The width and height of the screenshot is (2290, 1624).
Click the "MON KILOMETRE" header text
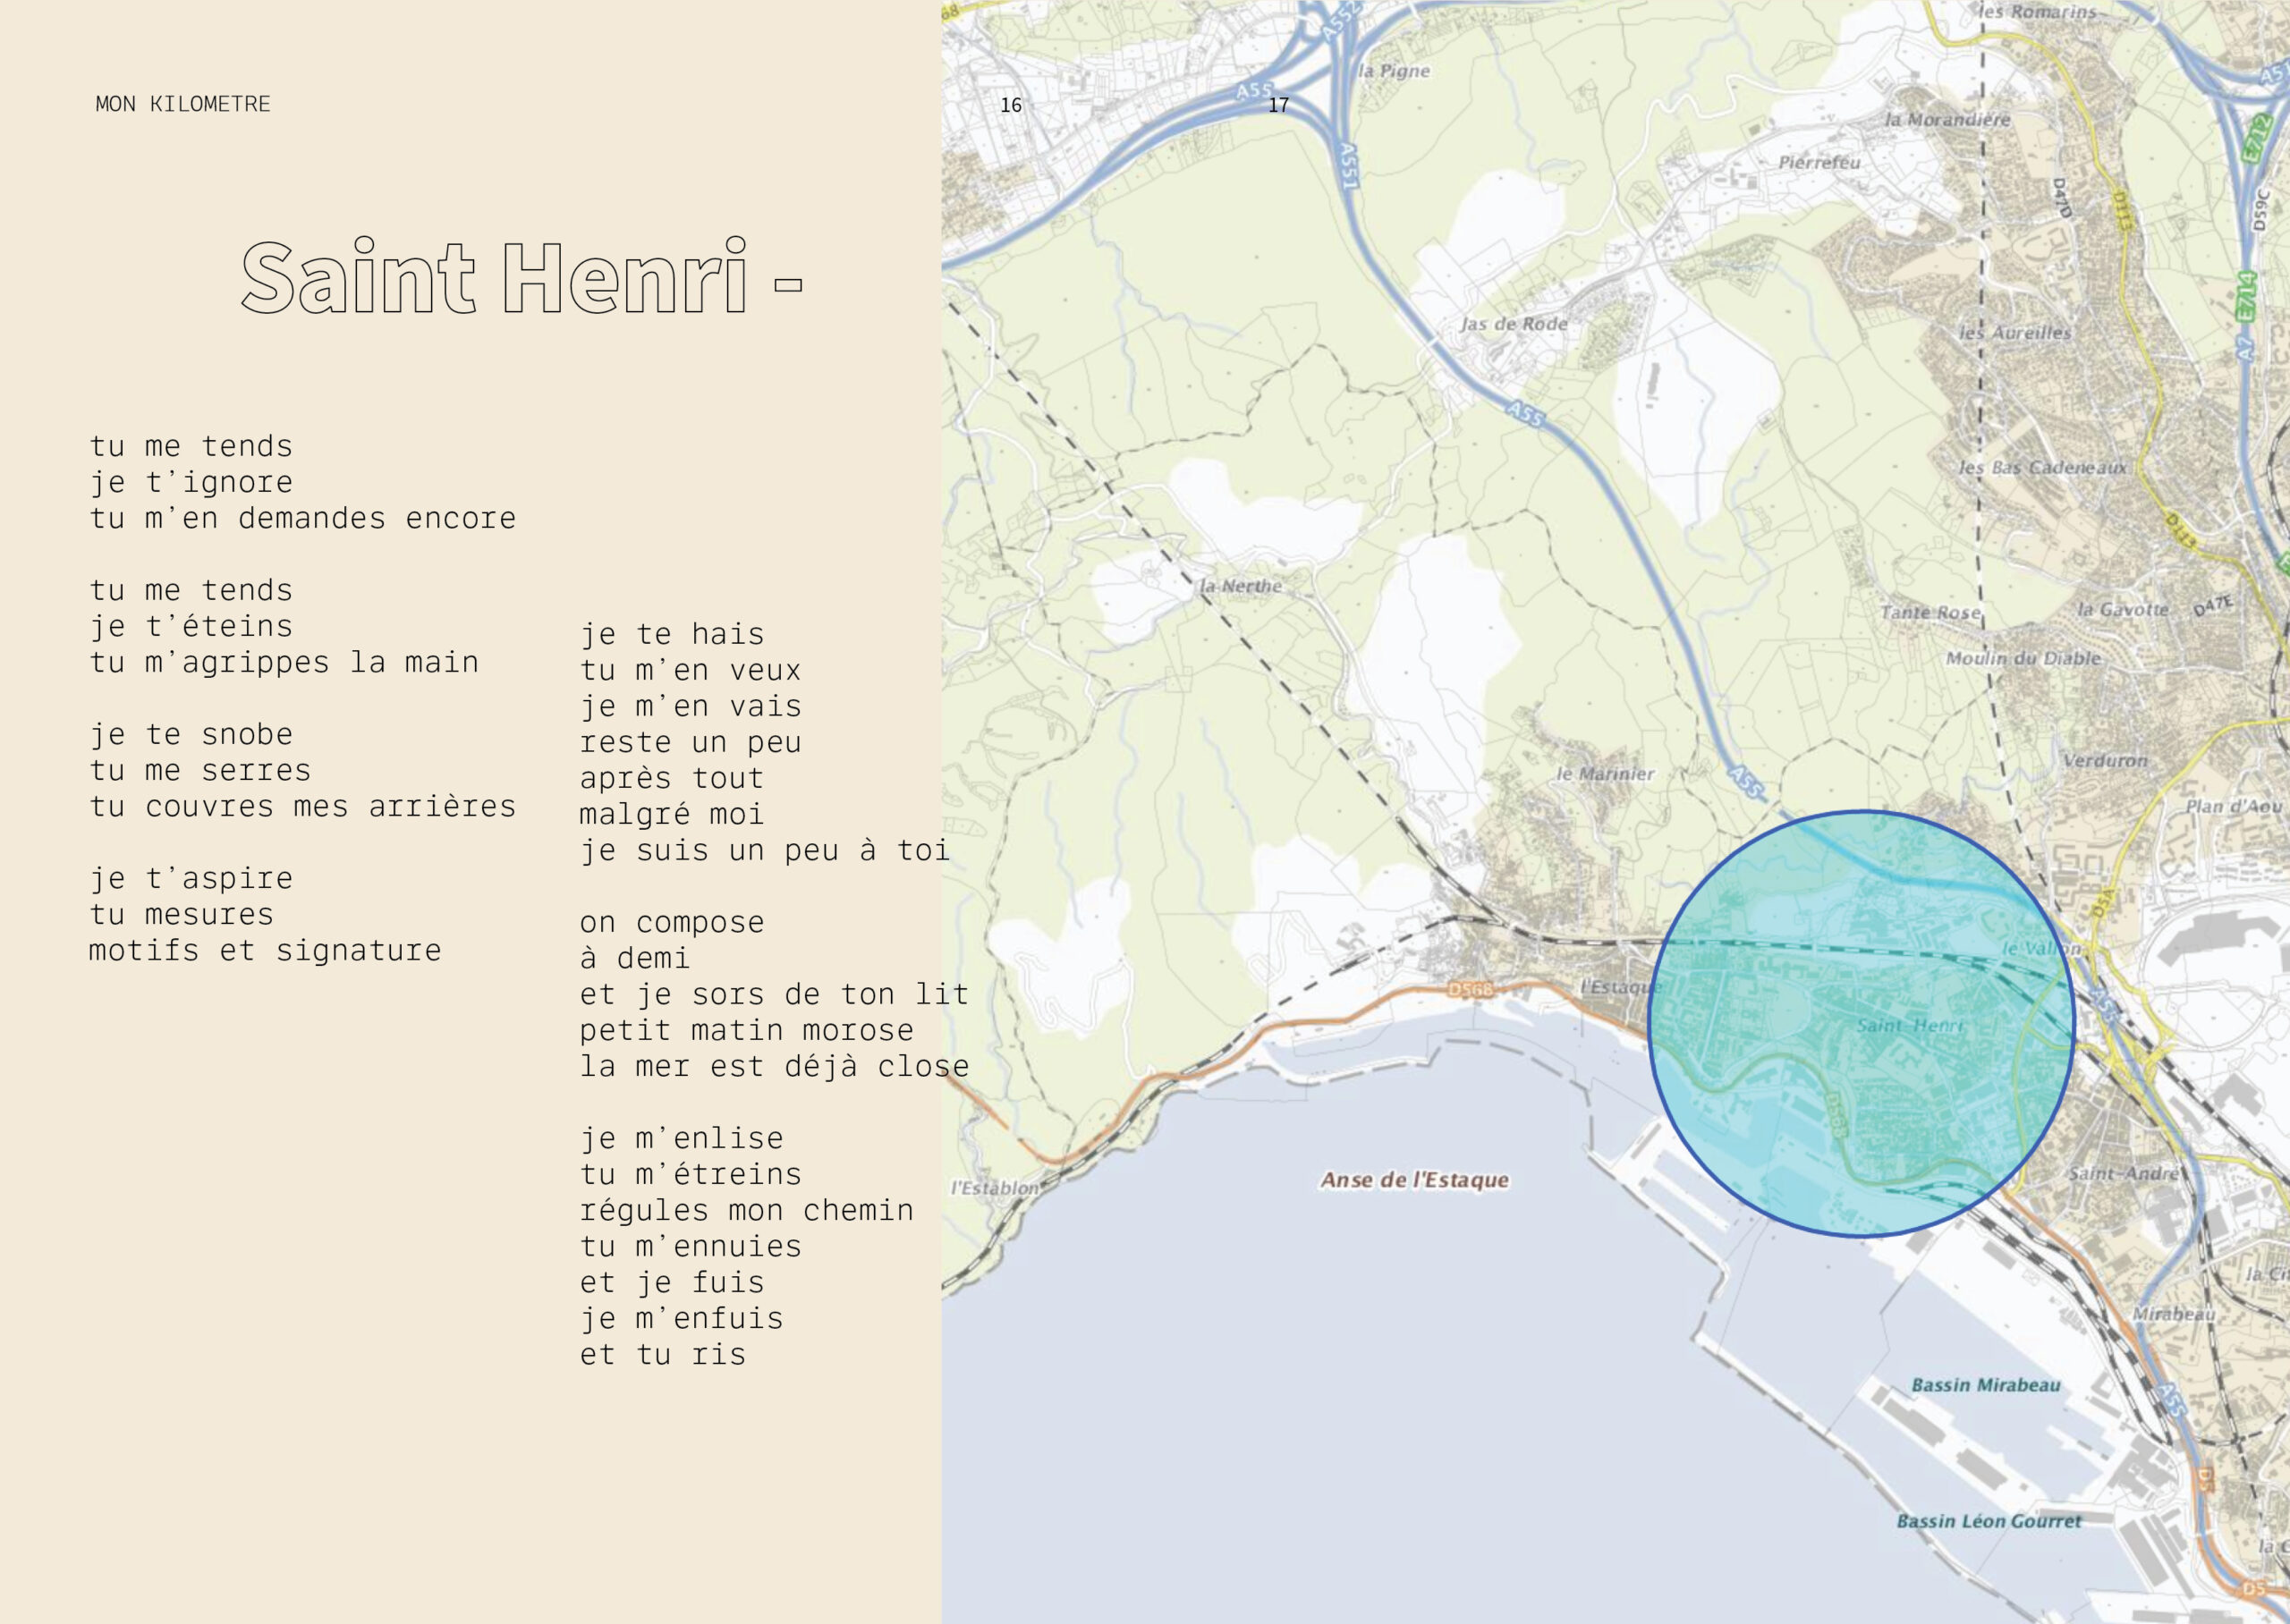(183, 104)
